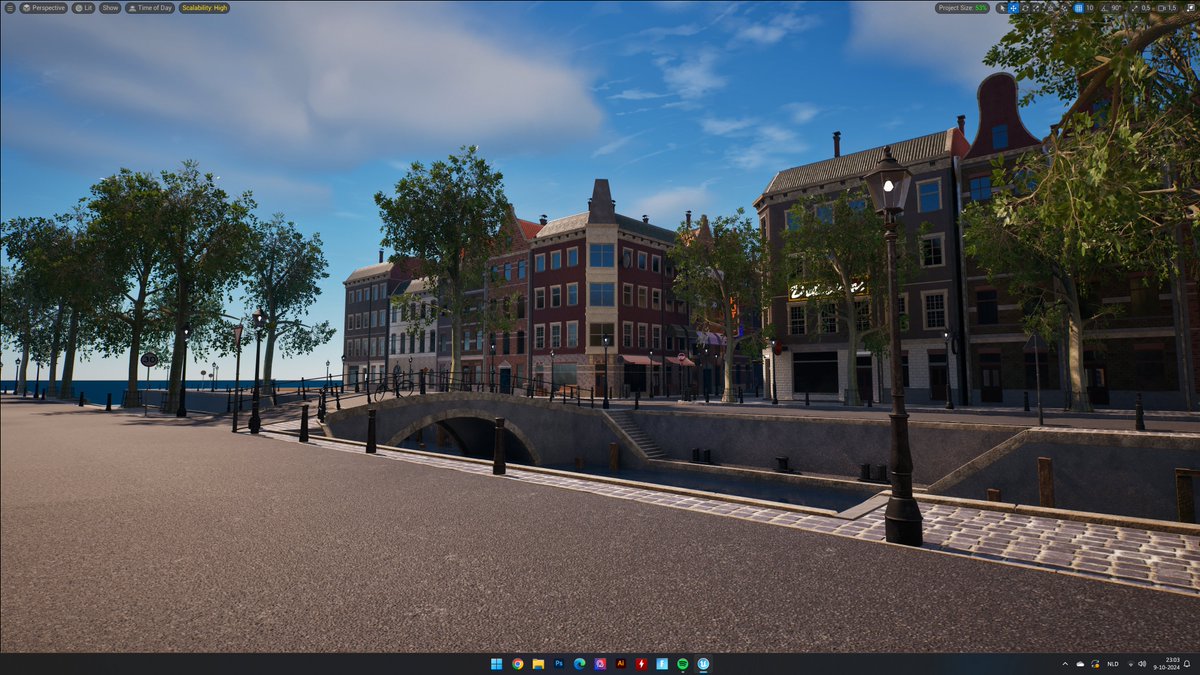Toggle the transform coordinate system icon
Viewport: 1200px width, 675px height.
1051,8
